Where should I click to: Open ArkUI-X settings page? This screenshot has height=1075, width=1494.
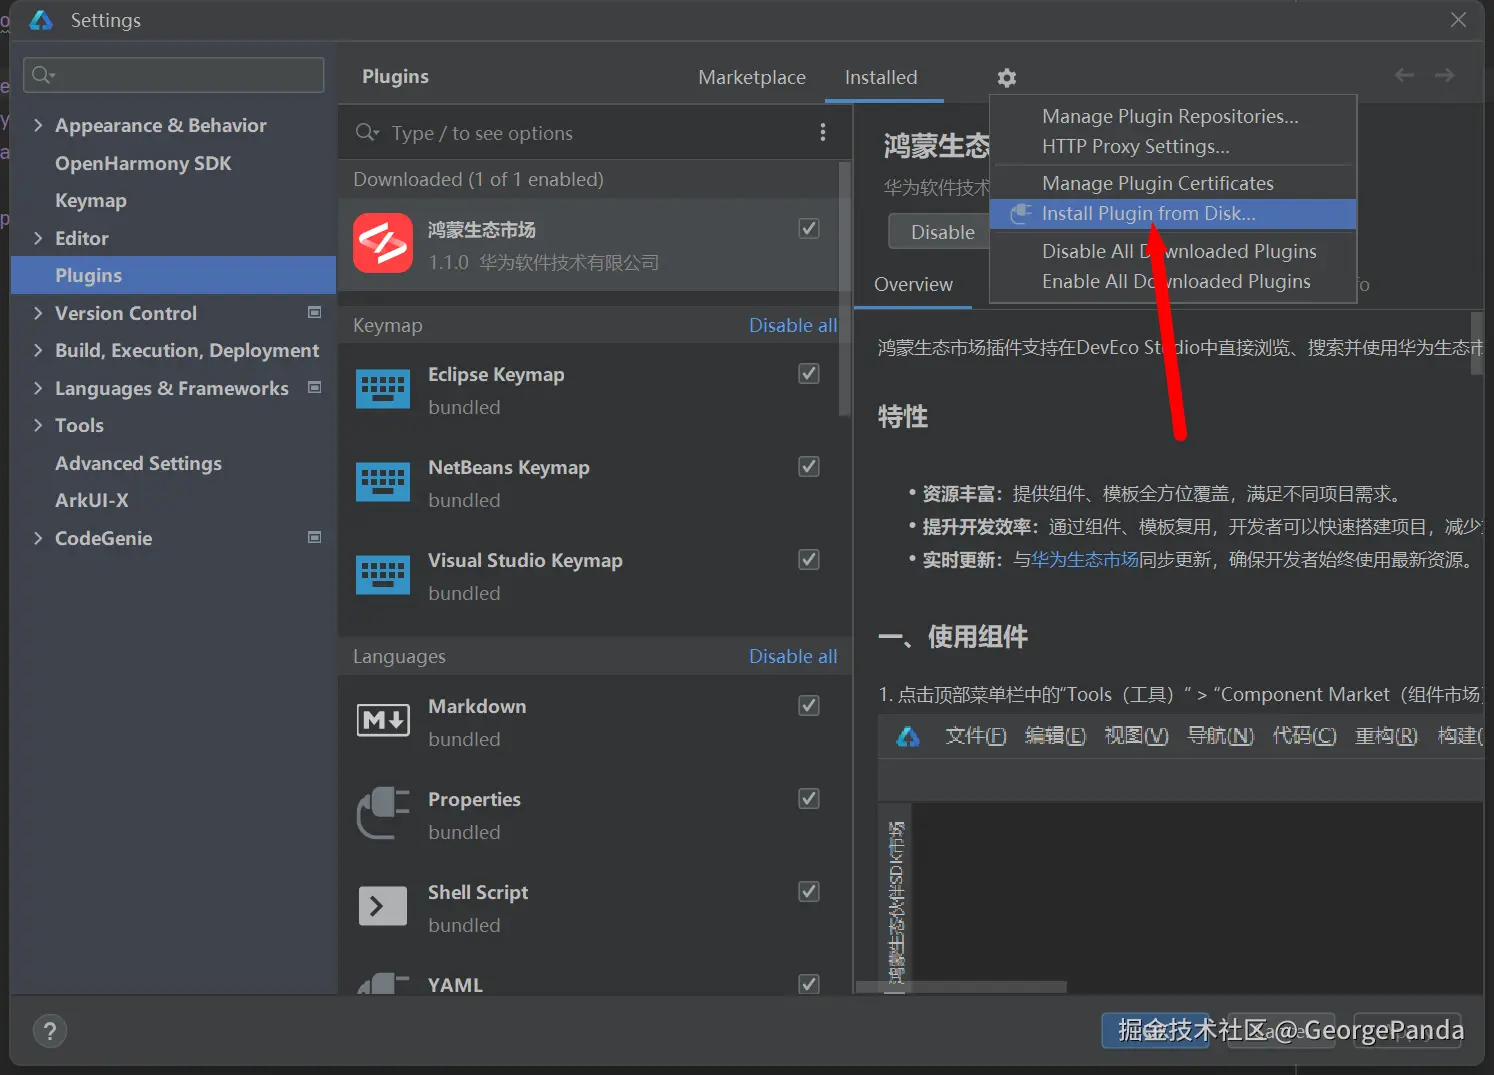(x=92, y=500)
